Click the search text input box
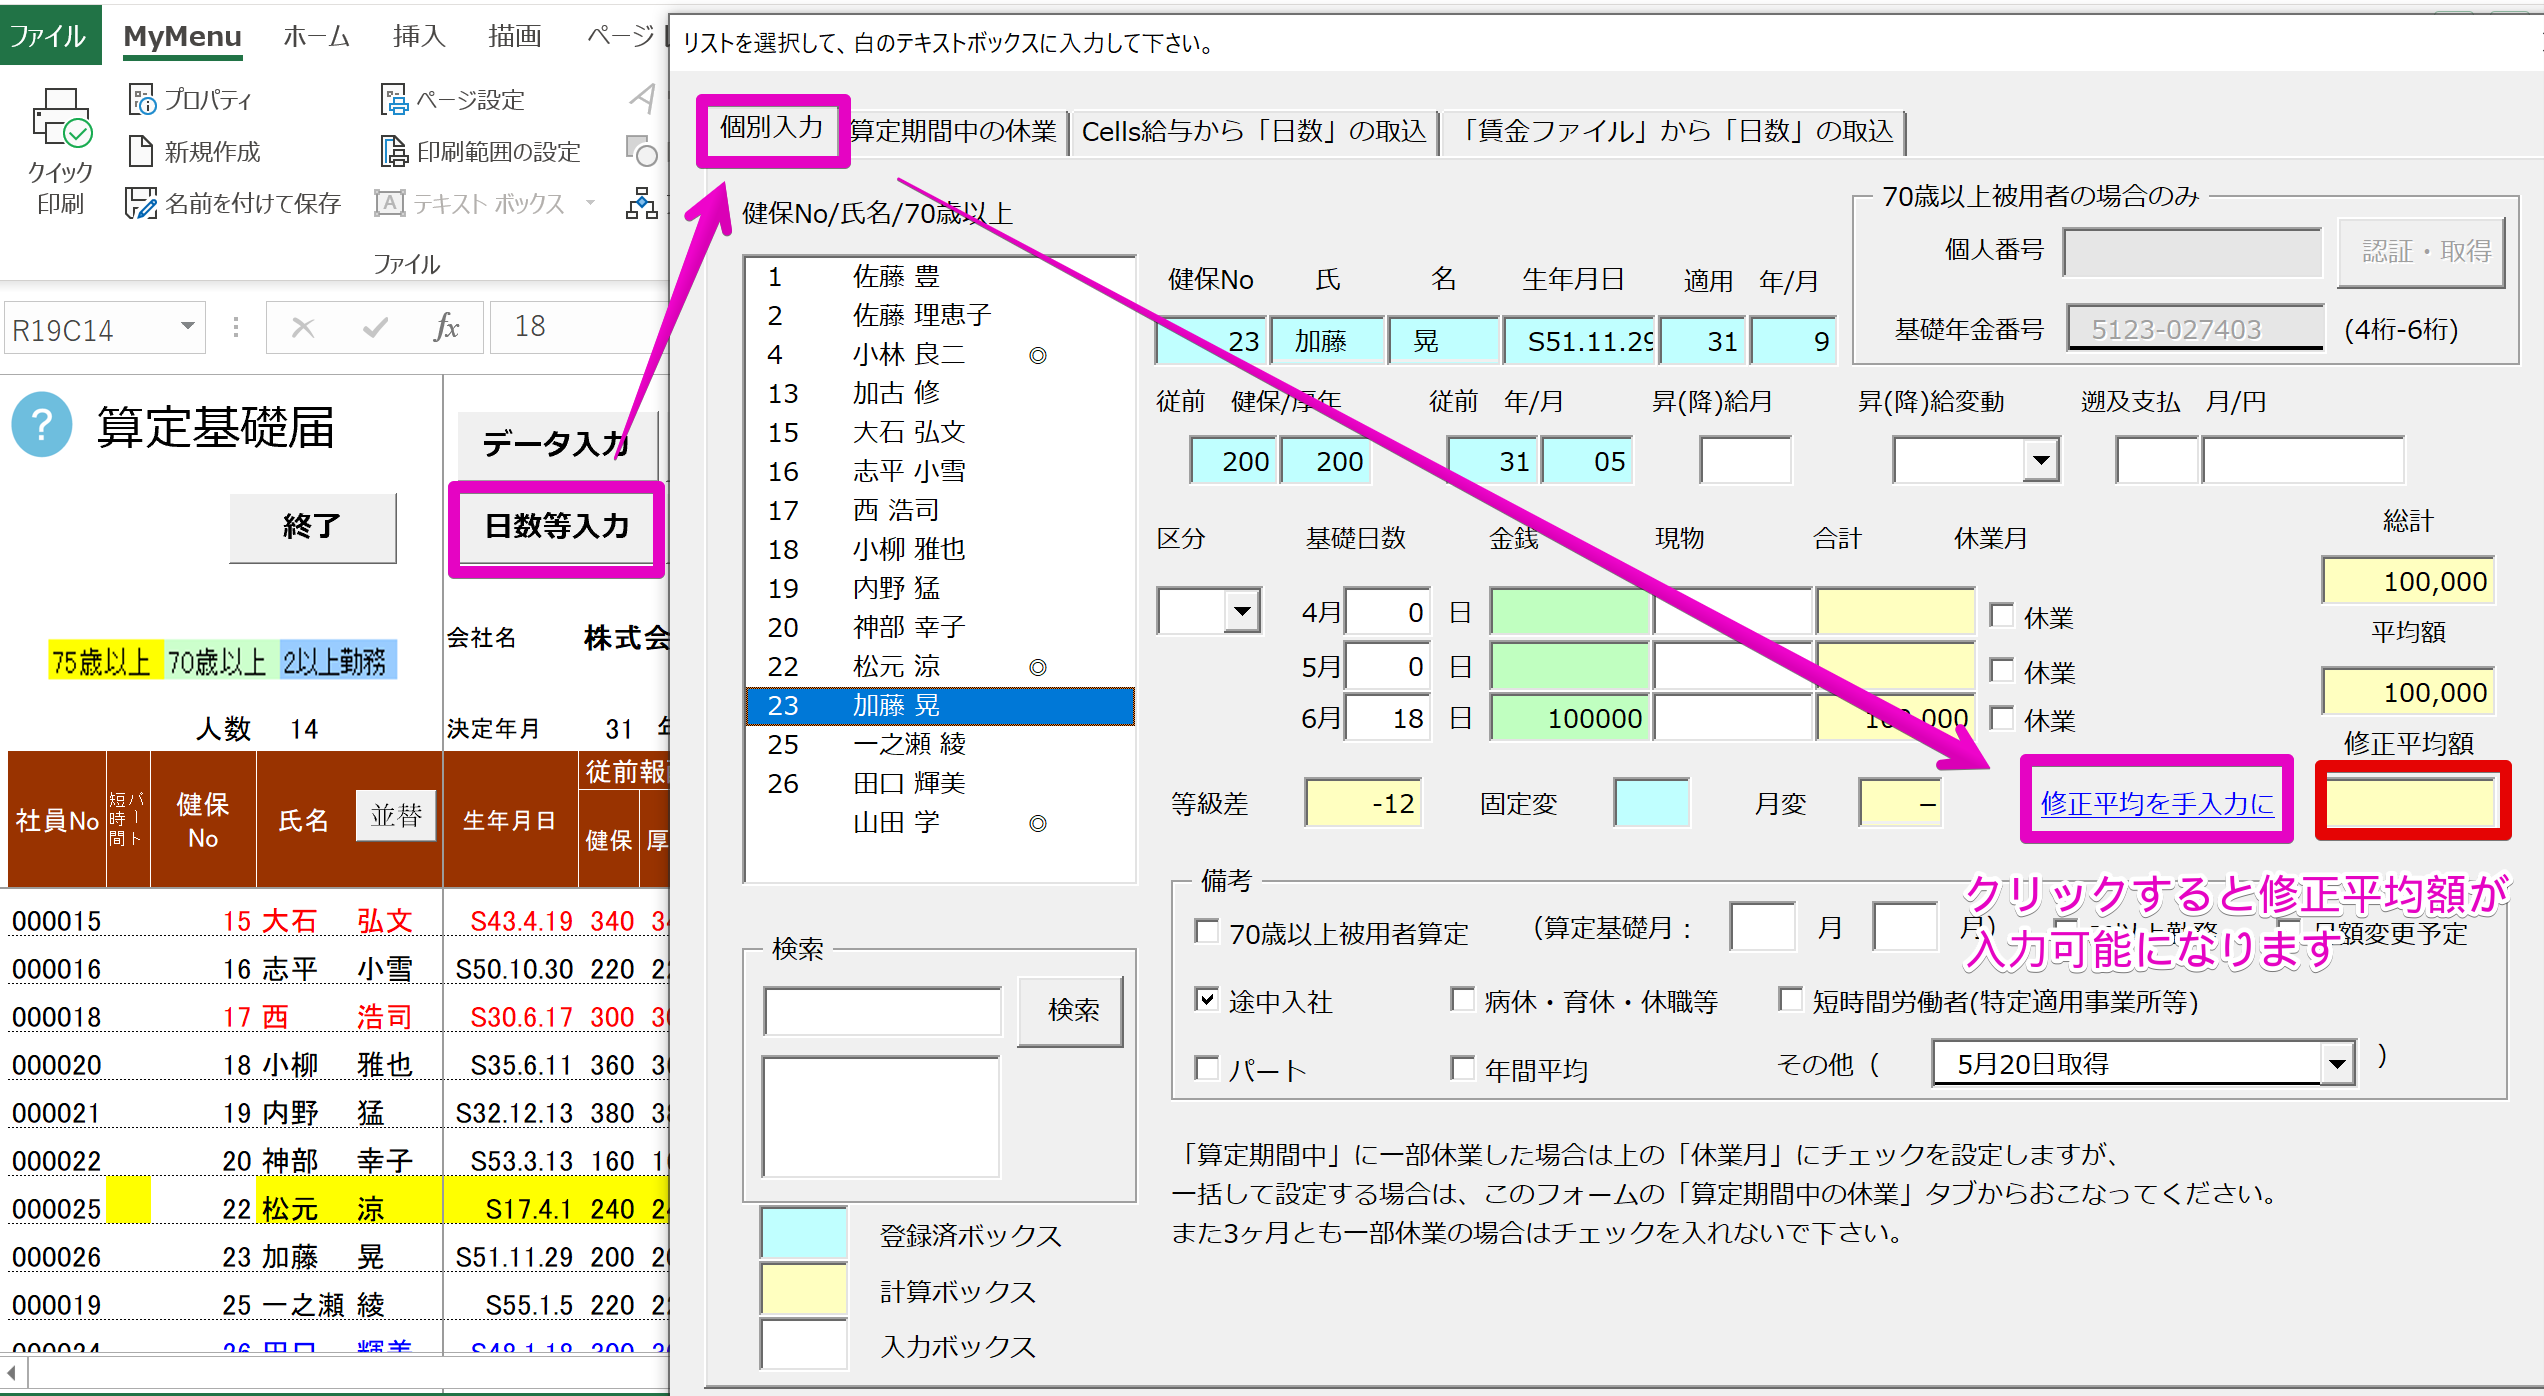2544x1396 pixels. [x=883, y=1011]
